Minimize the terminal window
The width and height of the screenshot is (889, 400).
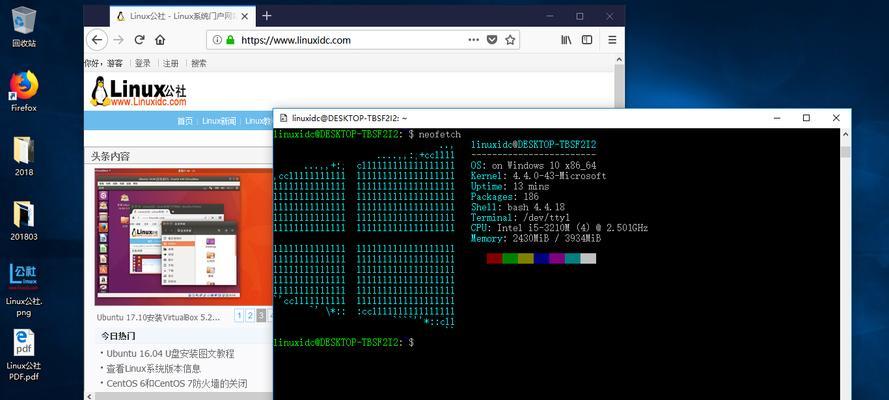[776, 118]
